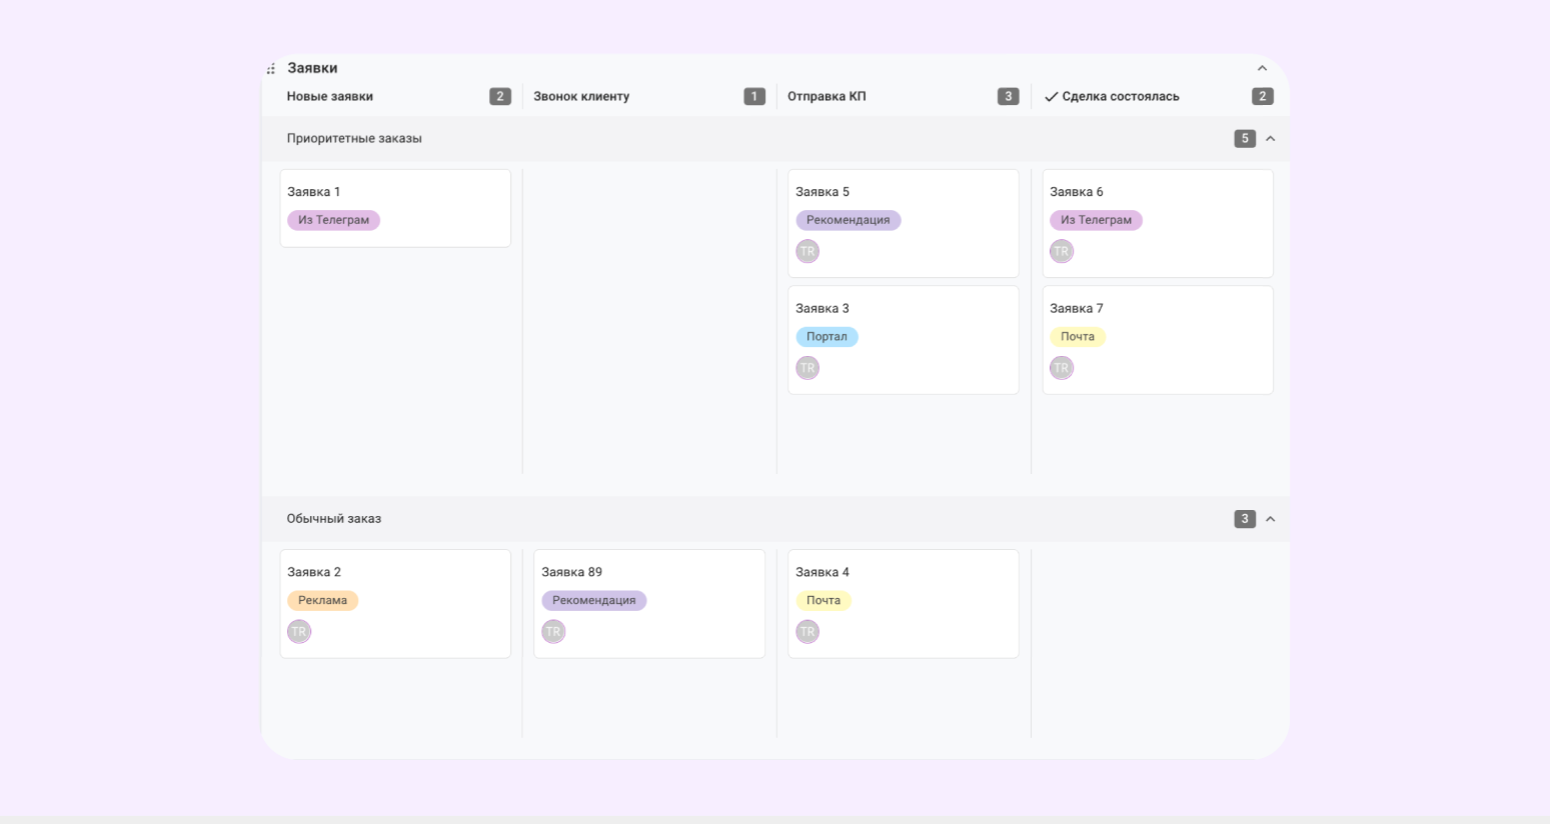Click the TR avatar on "Заявка 5"
The width and height of the screenshot is (1550, 824).
[807, 251]
